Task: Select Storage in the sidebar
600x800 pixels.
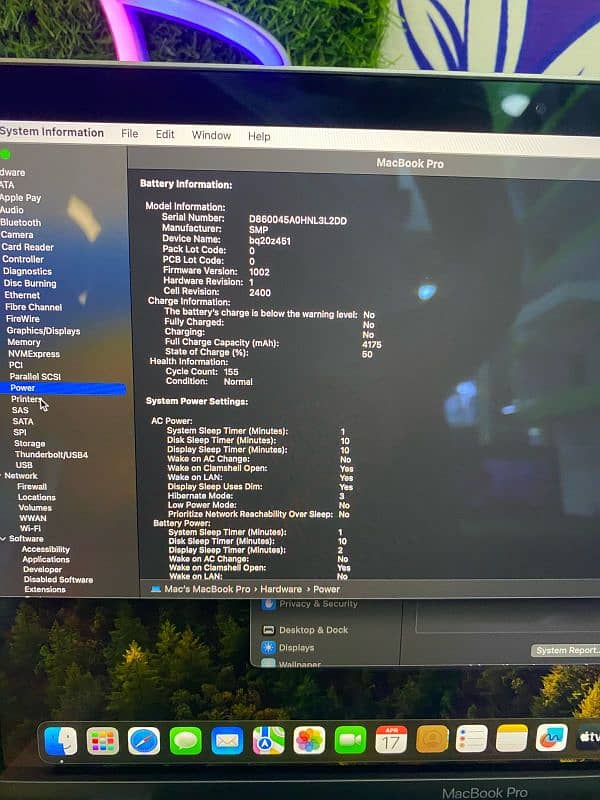Action: 30,443
